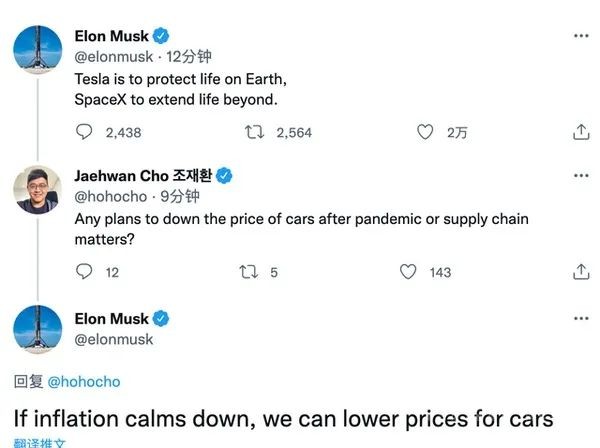Share Jaehwan Cho's tweet
Image resolution: width=600 pixels, height=448 pixels.
click(581, 271)
